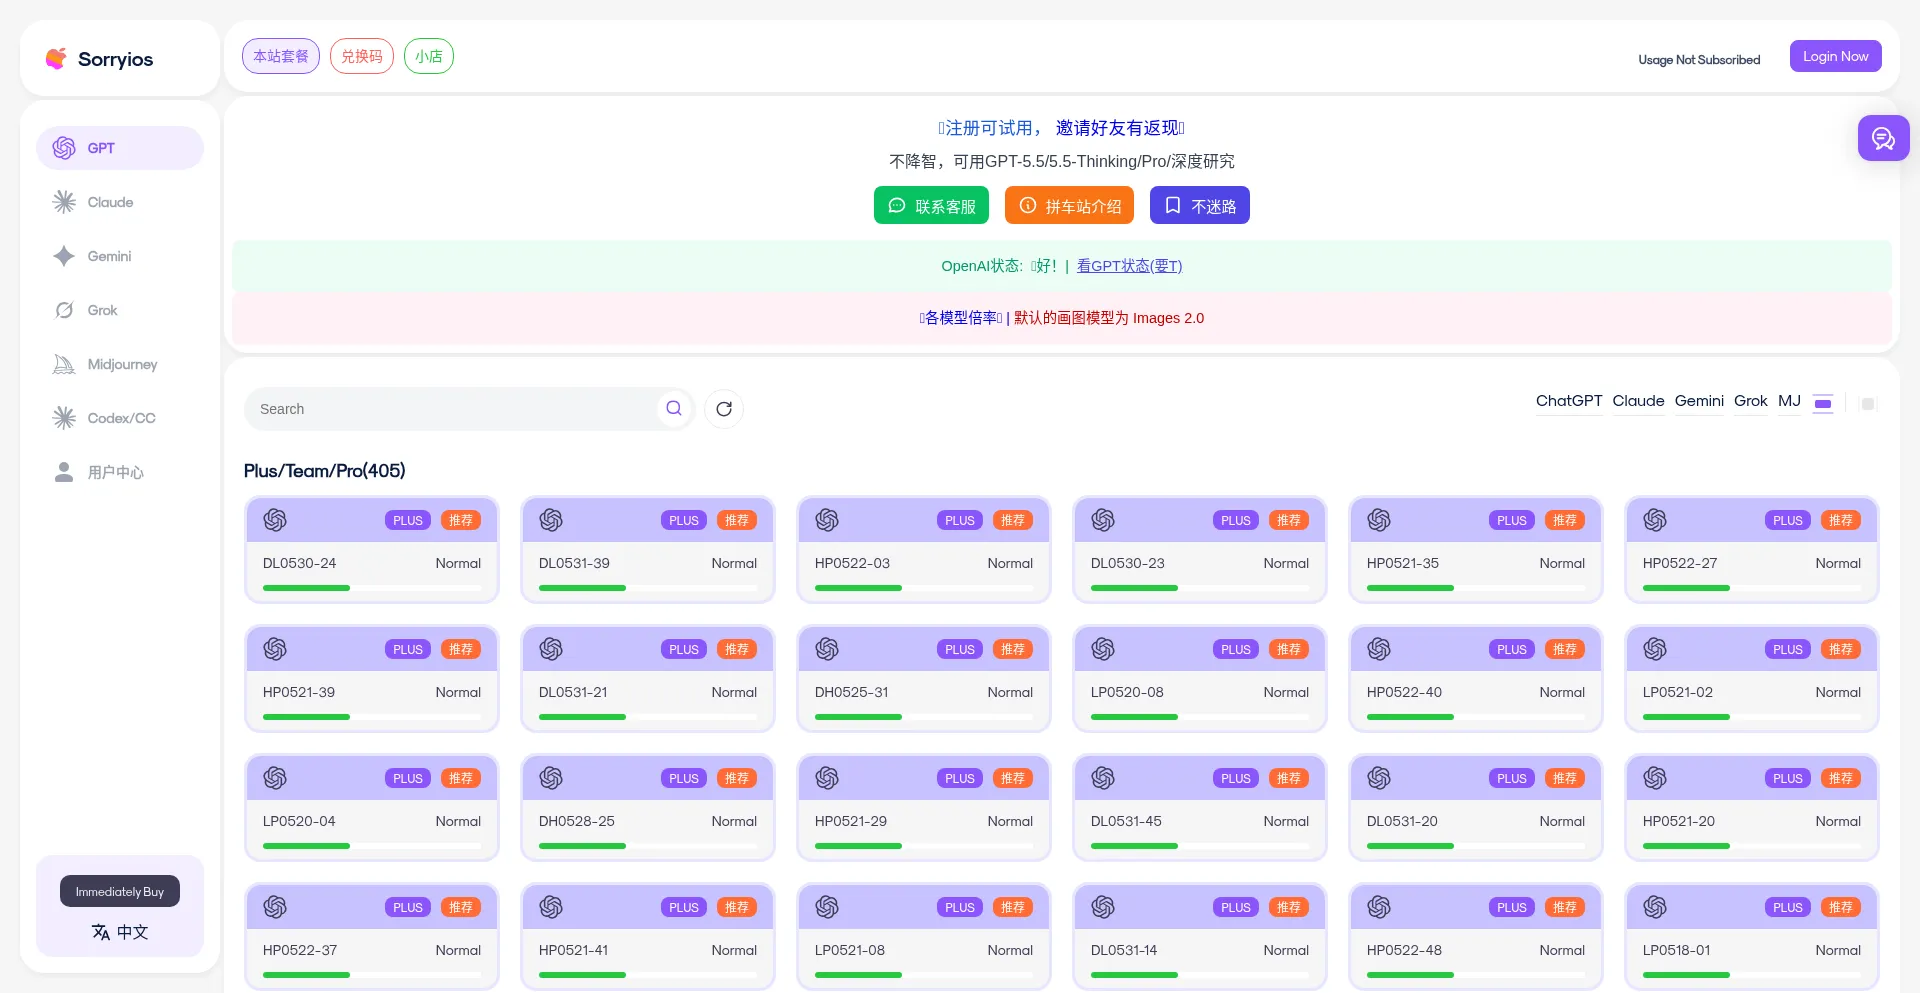1920x993 pixels.
Task: Click the OpenAI icon on card DL0530-24
Action: pos(275,520)
